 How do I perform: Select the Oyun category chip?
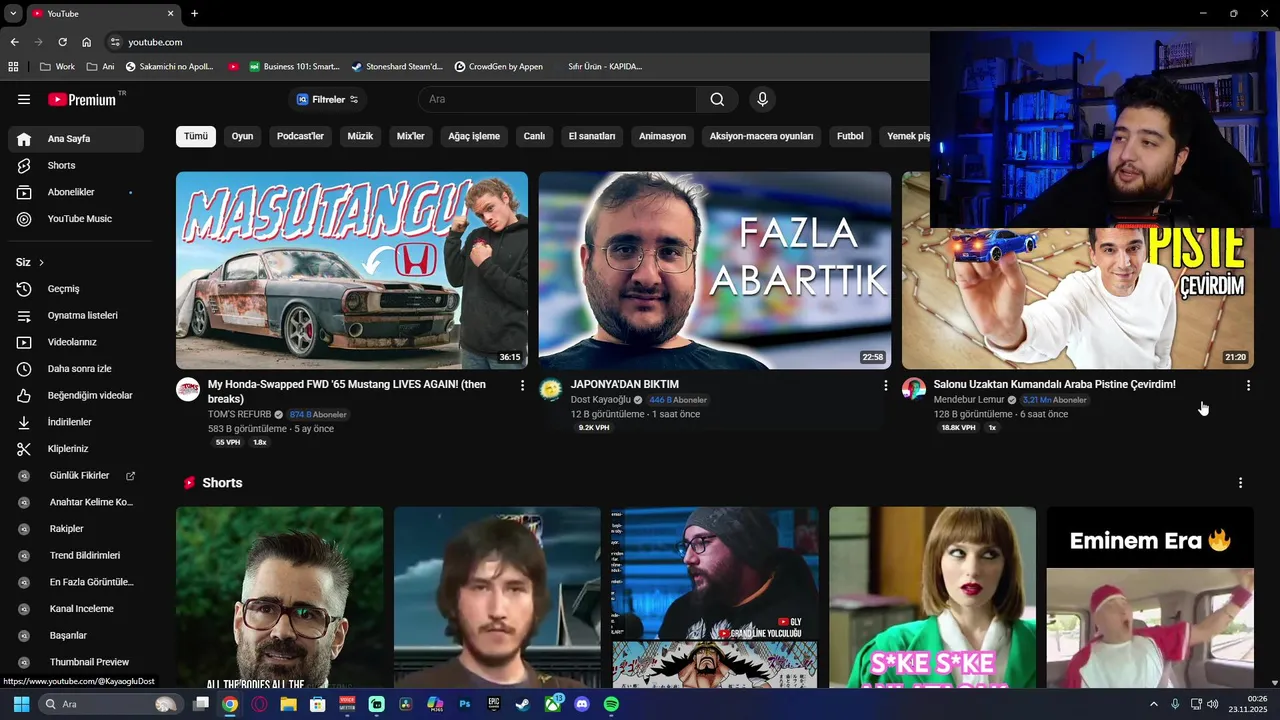pos(242,136)
